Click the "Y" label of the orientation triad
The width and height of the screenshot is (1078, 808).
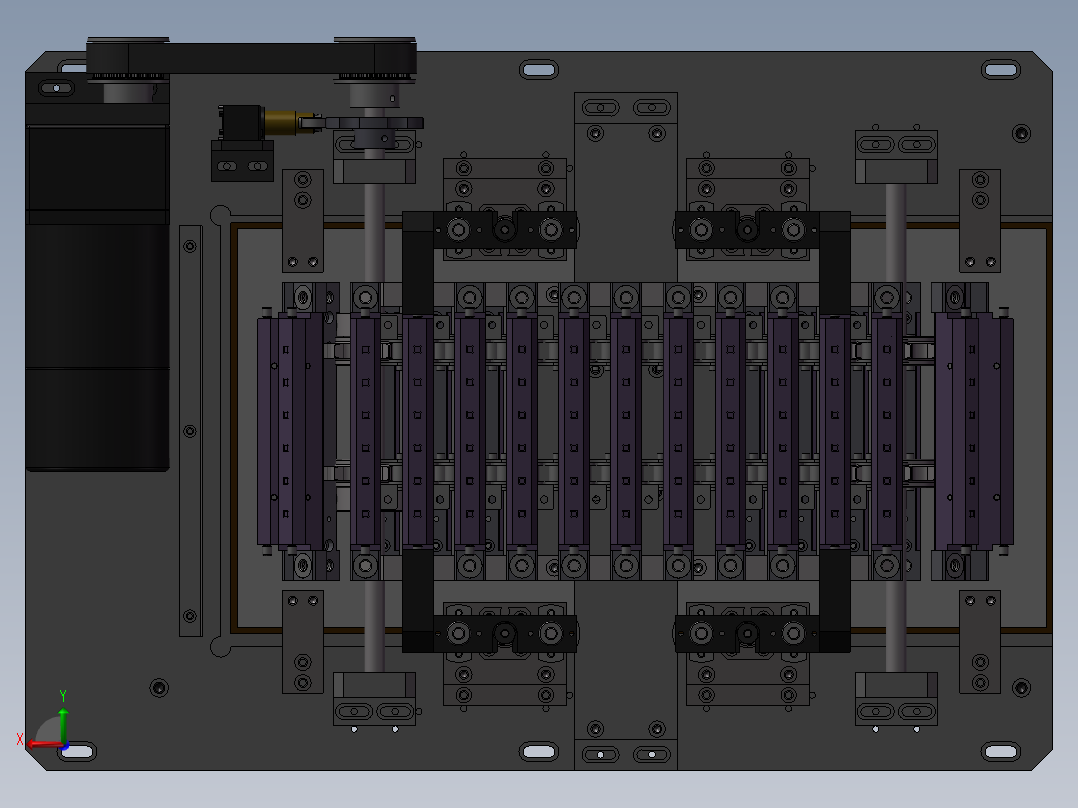[x=63, y=696]
